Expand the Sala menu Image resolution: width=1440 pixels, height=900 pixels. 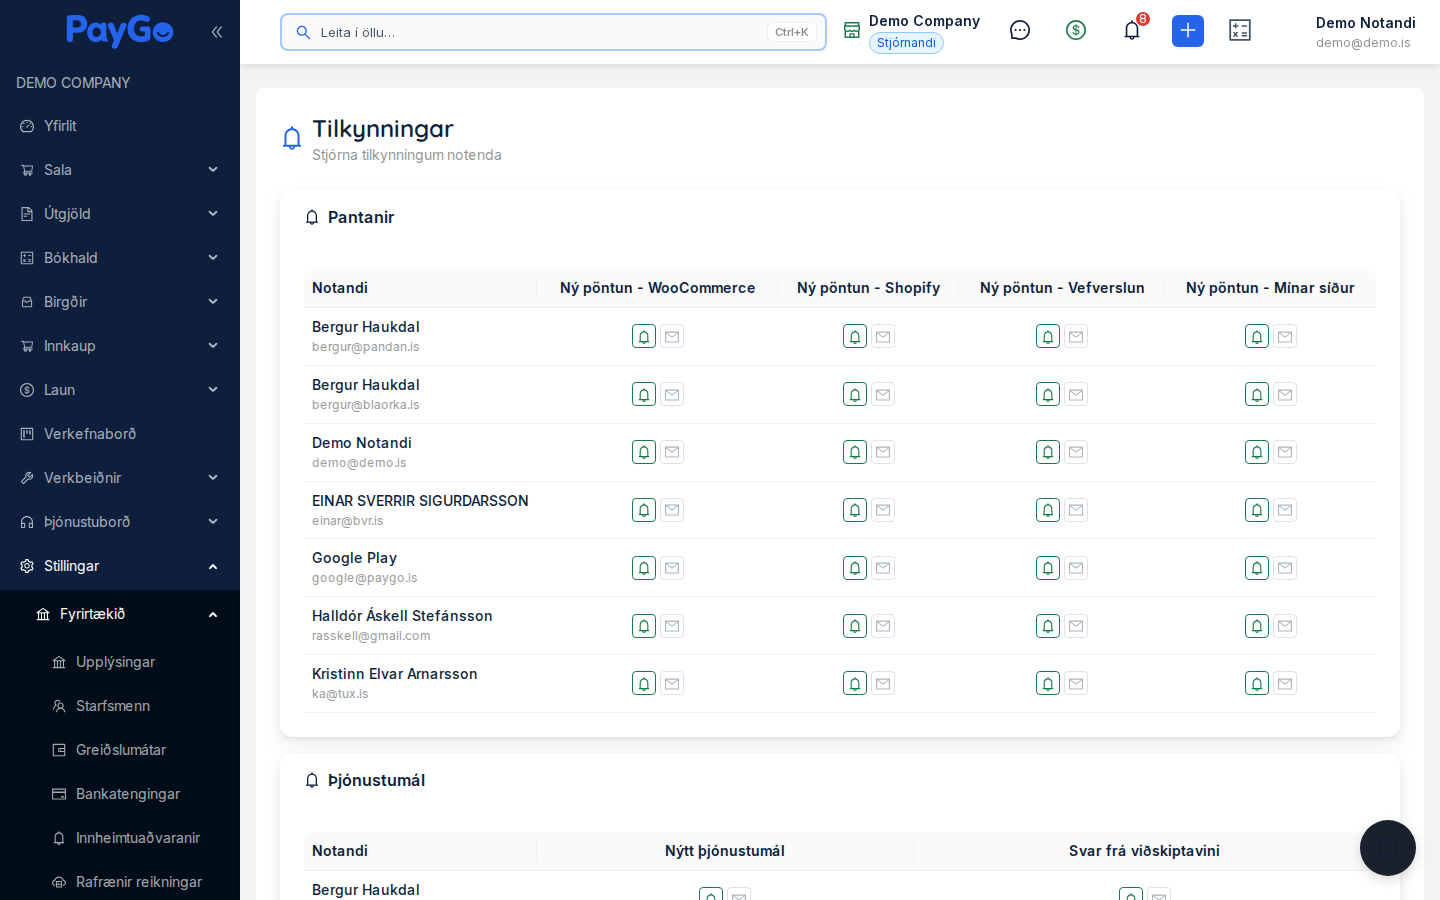pos(120,170)
